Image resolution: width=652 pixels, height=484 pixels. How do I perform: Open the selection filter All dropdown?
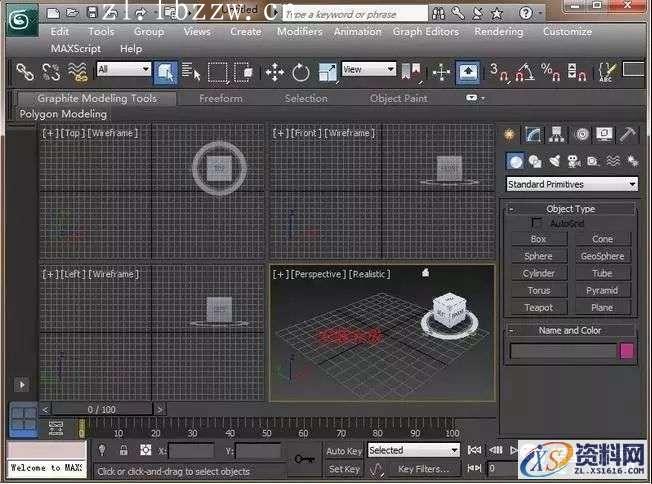[x=123, y=69]
